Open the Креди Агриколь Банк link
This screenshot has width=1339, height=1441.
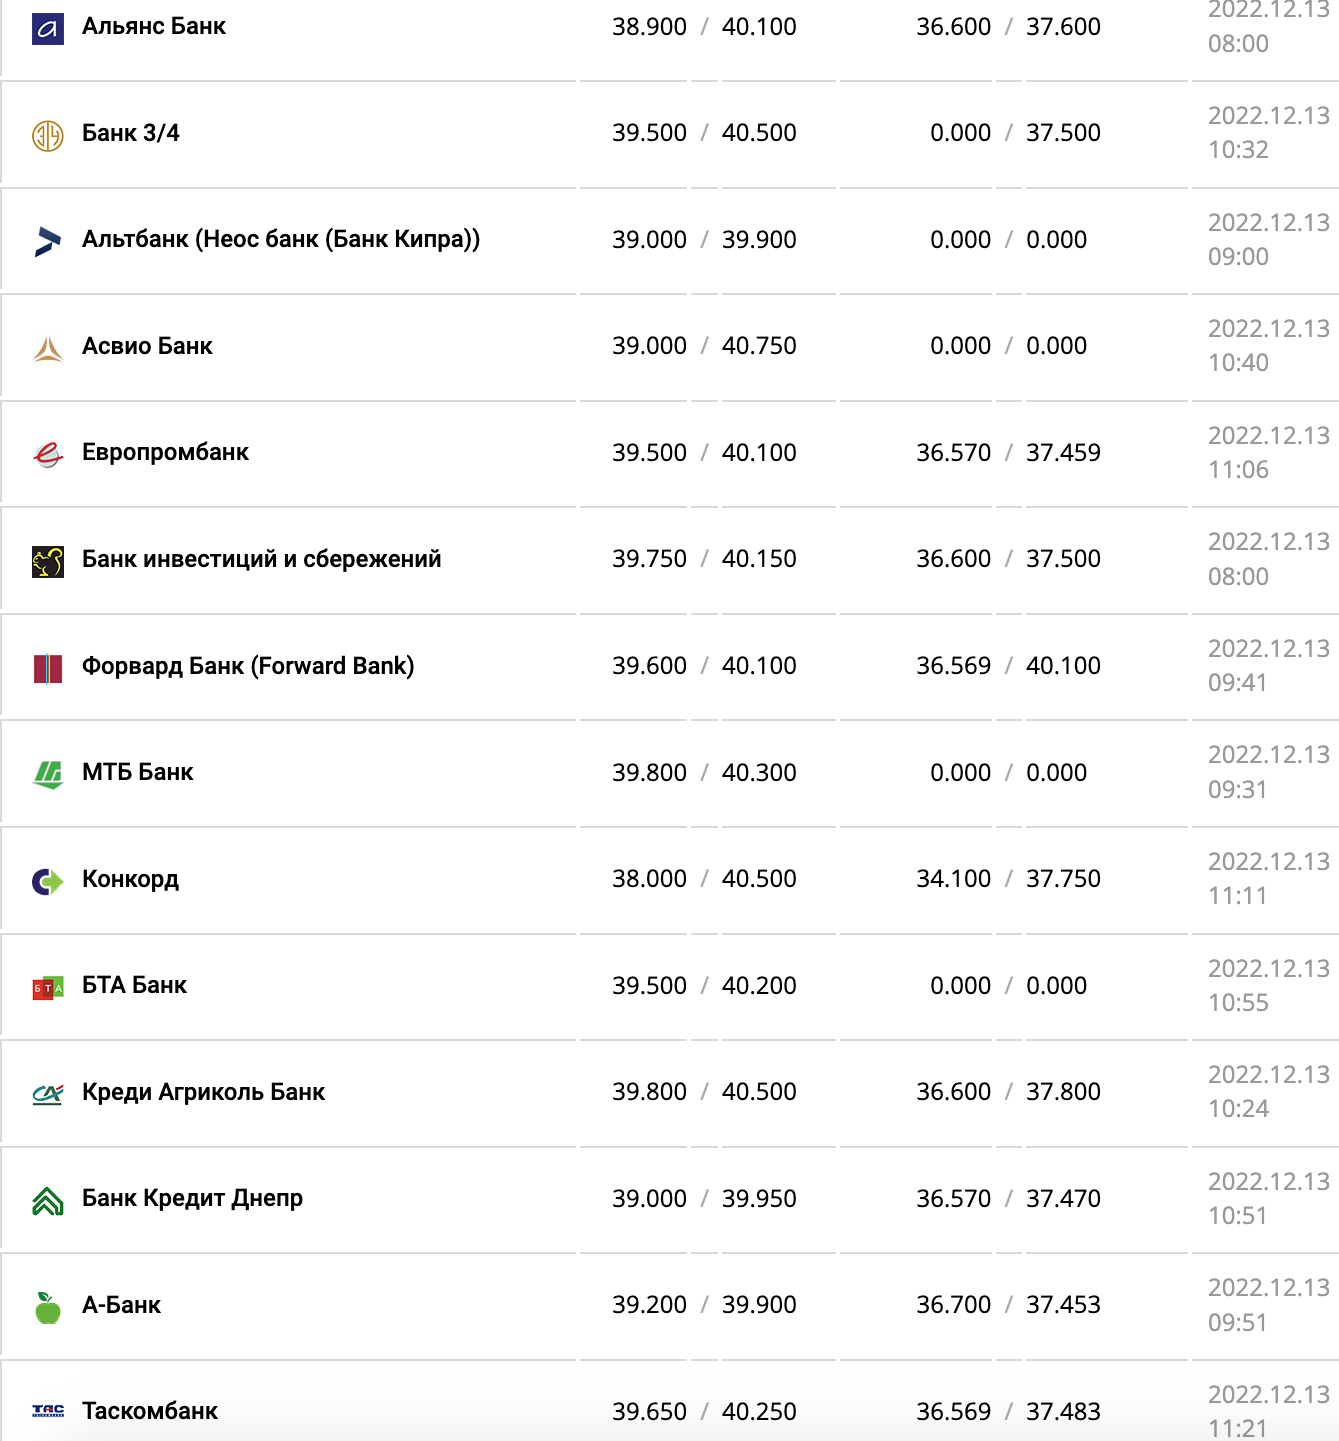[203, 1092]
